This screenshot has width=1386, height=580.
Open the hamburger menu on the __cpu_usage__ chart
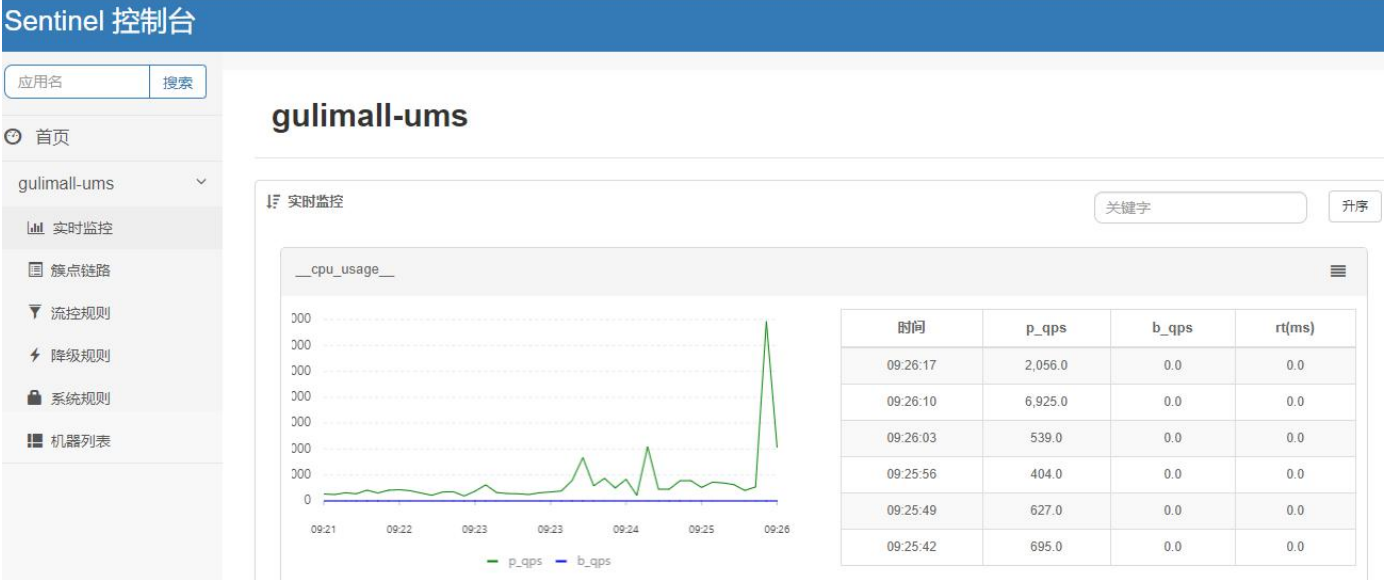coord(1338,271)
